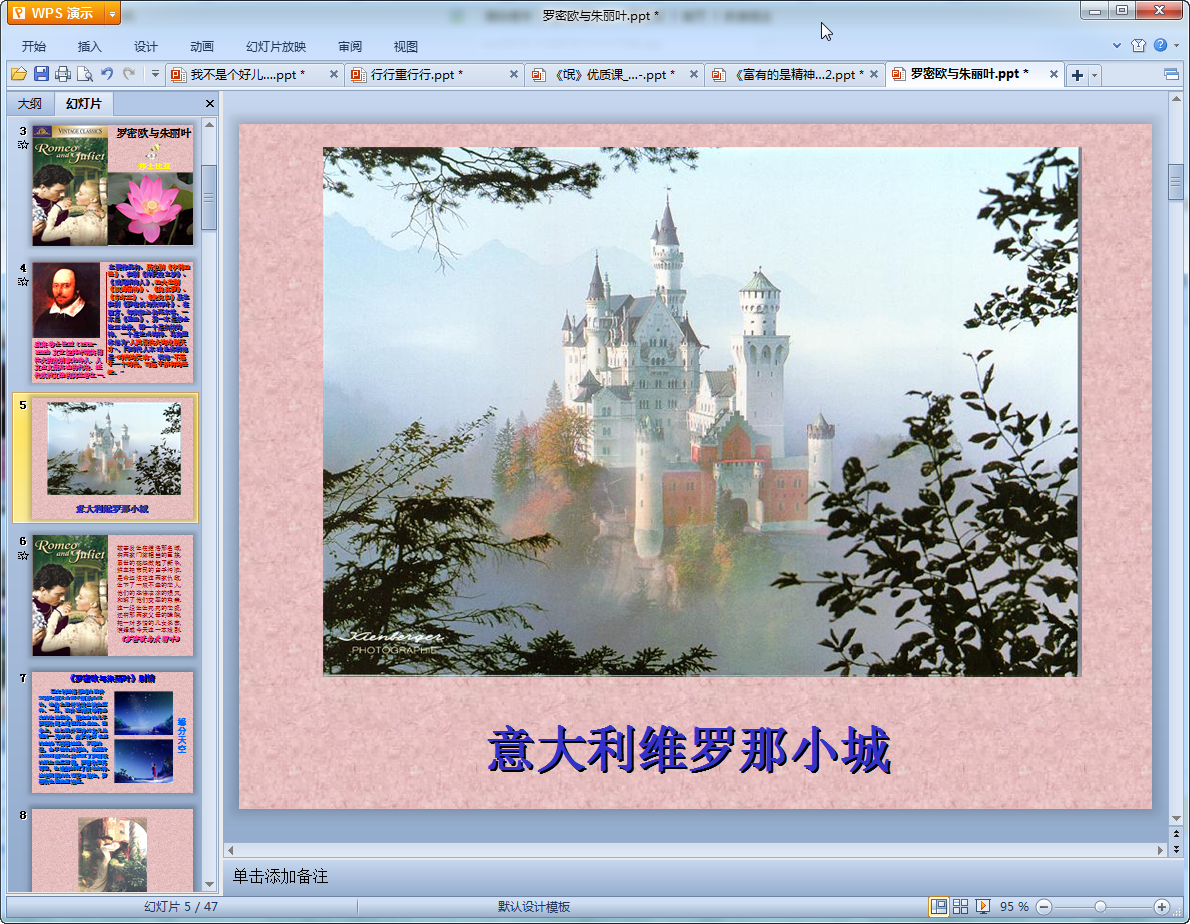Image resolution: width=1190 pixels, height=924 pixels.
Task: Click the Save floppy disk icon
Action: pyautogui.click(x=41, y=74)
